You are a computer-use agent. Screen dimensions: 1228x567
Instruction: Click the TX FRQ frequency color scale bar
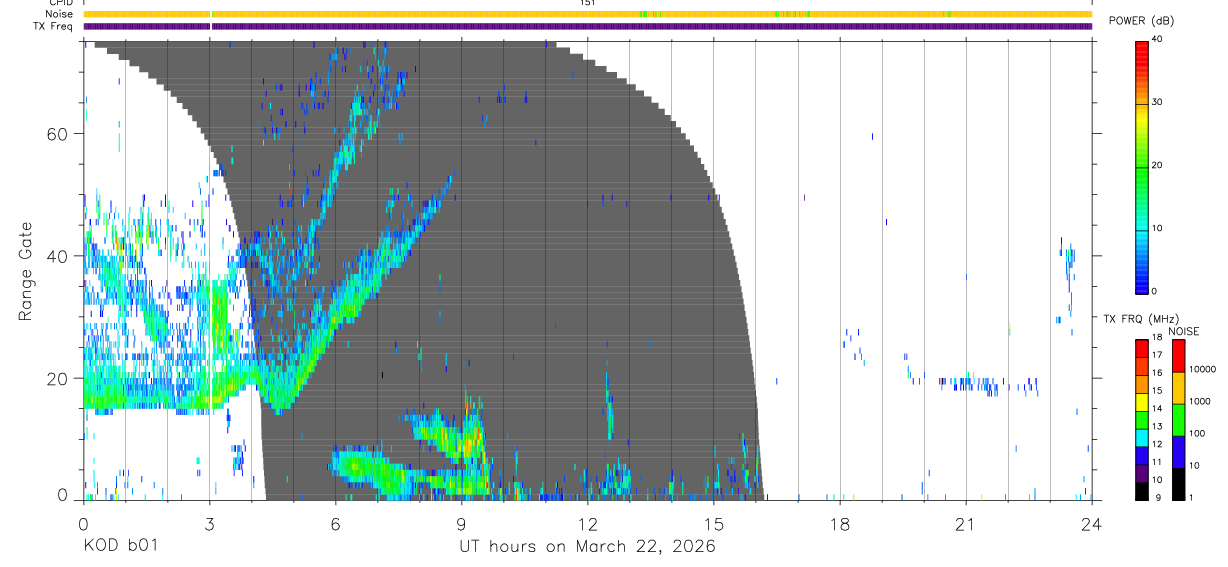tap(1142, 420)
